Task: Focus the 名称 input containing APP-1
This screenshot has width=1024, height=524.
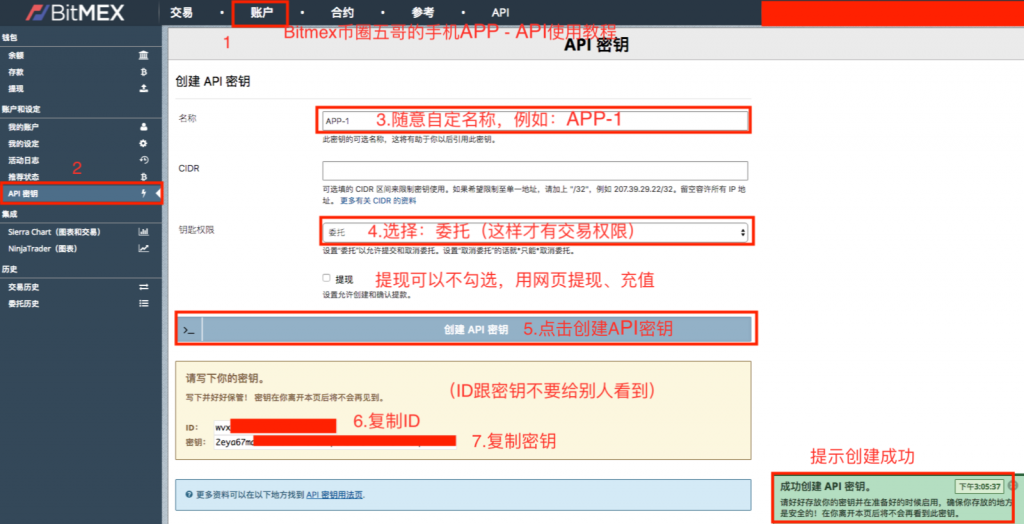Action: pos(535,121)
